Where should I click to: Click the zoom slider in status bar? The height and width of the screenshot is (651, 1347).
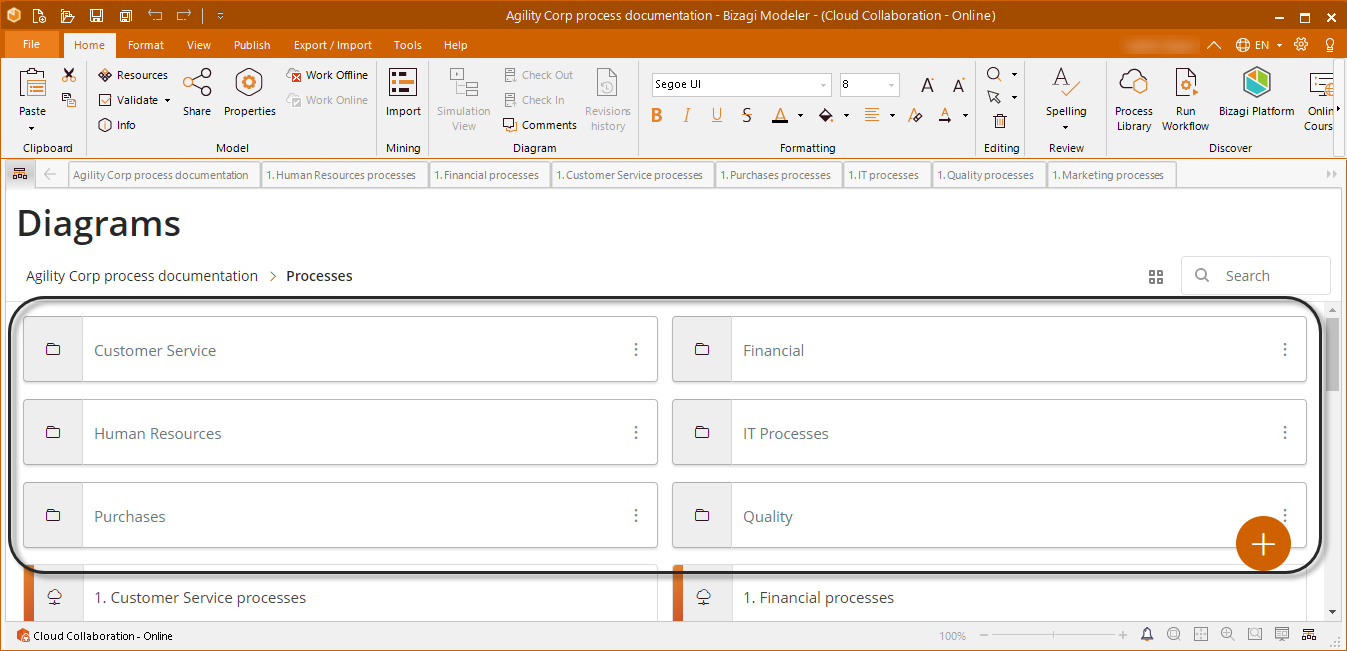[x=1054, y=635]
